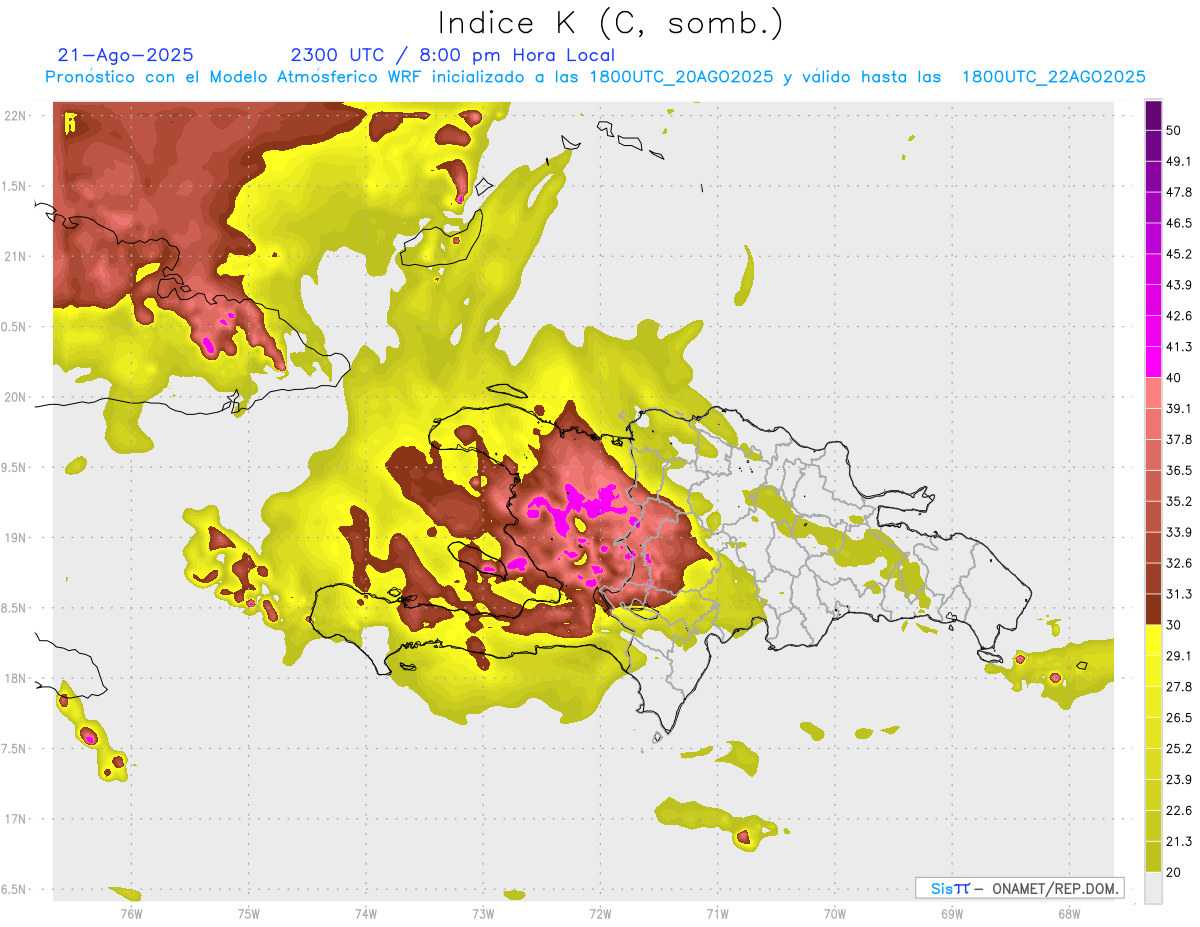Click the "22N" latitude label
Screen dimensions: 1200x927
coord(16,116)
